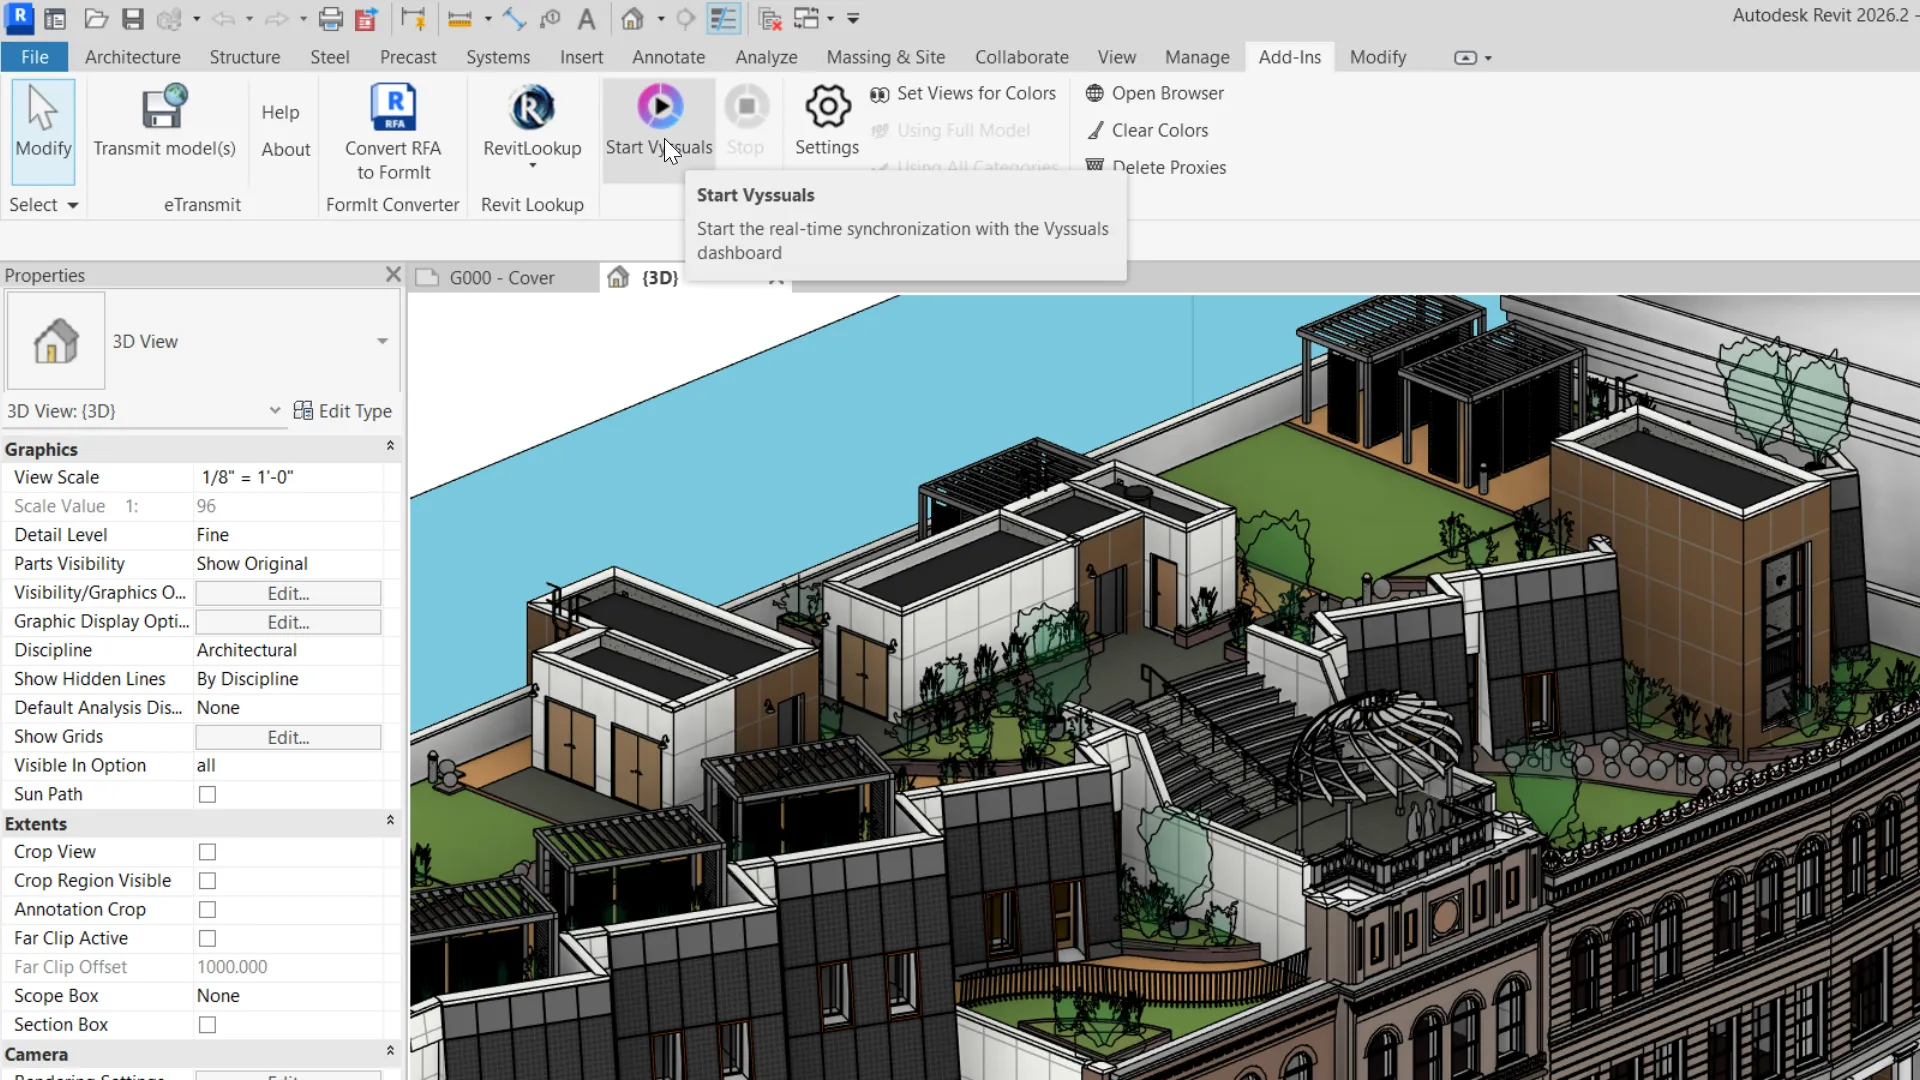Viewport: 1920px width, 1080px height.
Task: Switch to the Annotate ribbon tab
Action: (668, 57)
